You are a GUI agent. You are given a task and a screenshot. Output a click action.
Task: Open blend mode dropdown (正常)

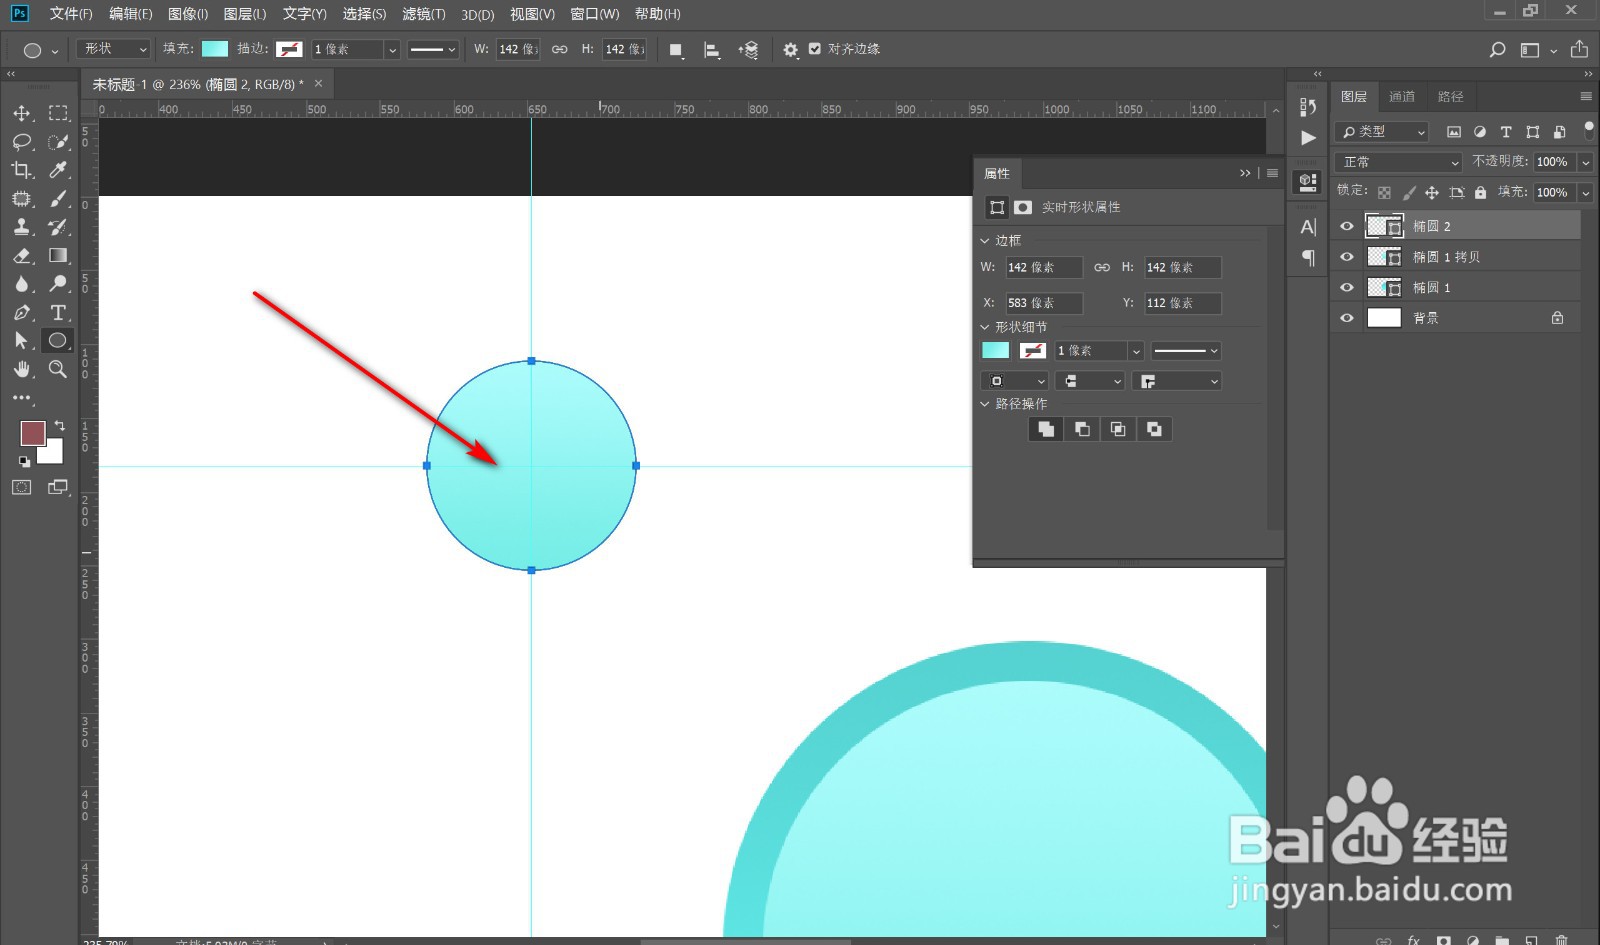[1399, 162]
